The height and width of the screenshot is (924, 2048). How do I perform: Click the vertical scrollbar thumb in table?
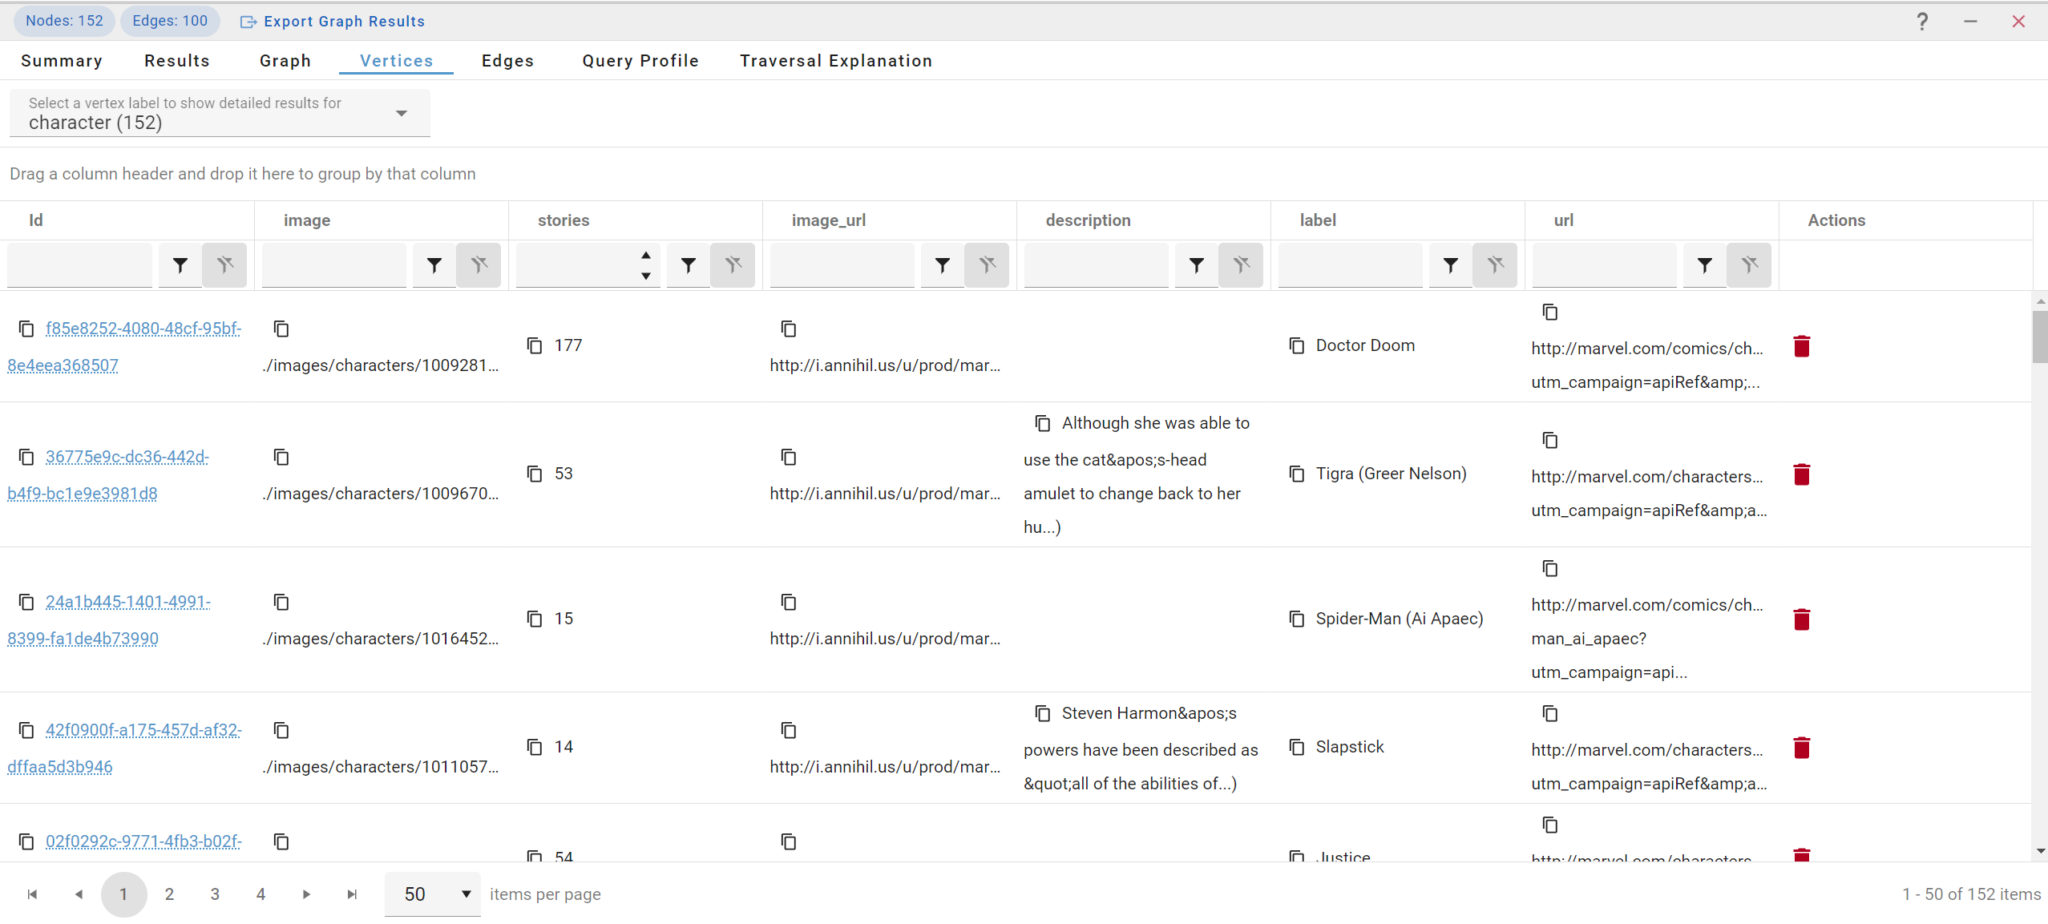[x=2040, y=336]
